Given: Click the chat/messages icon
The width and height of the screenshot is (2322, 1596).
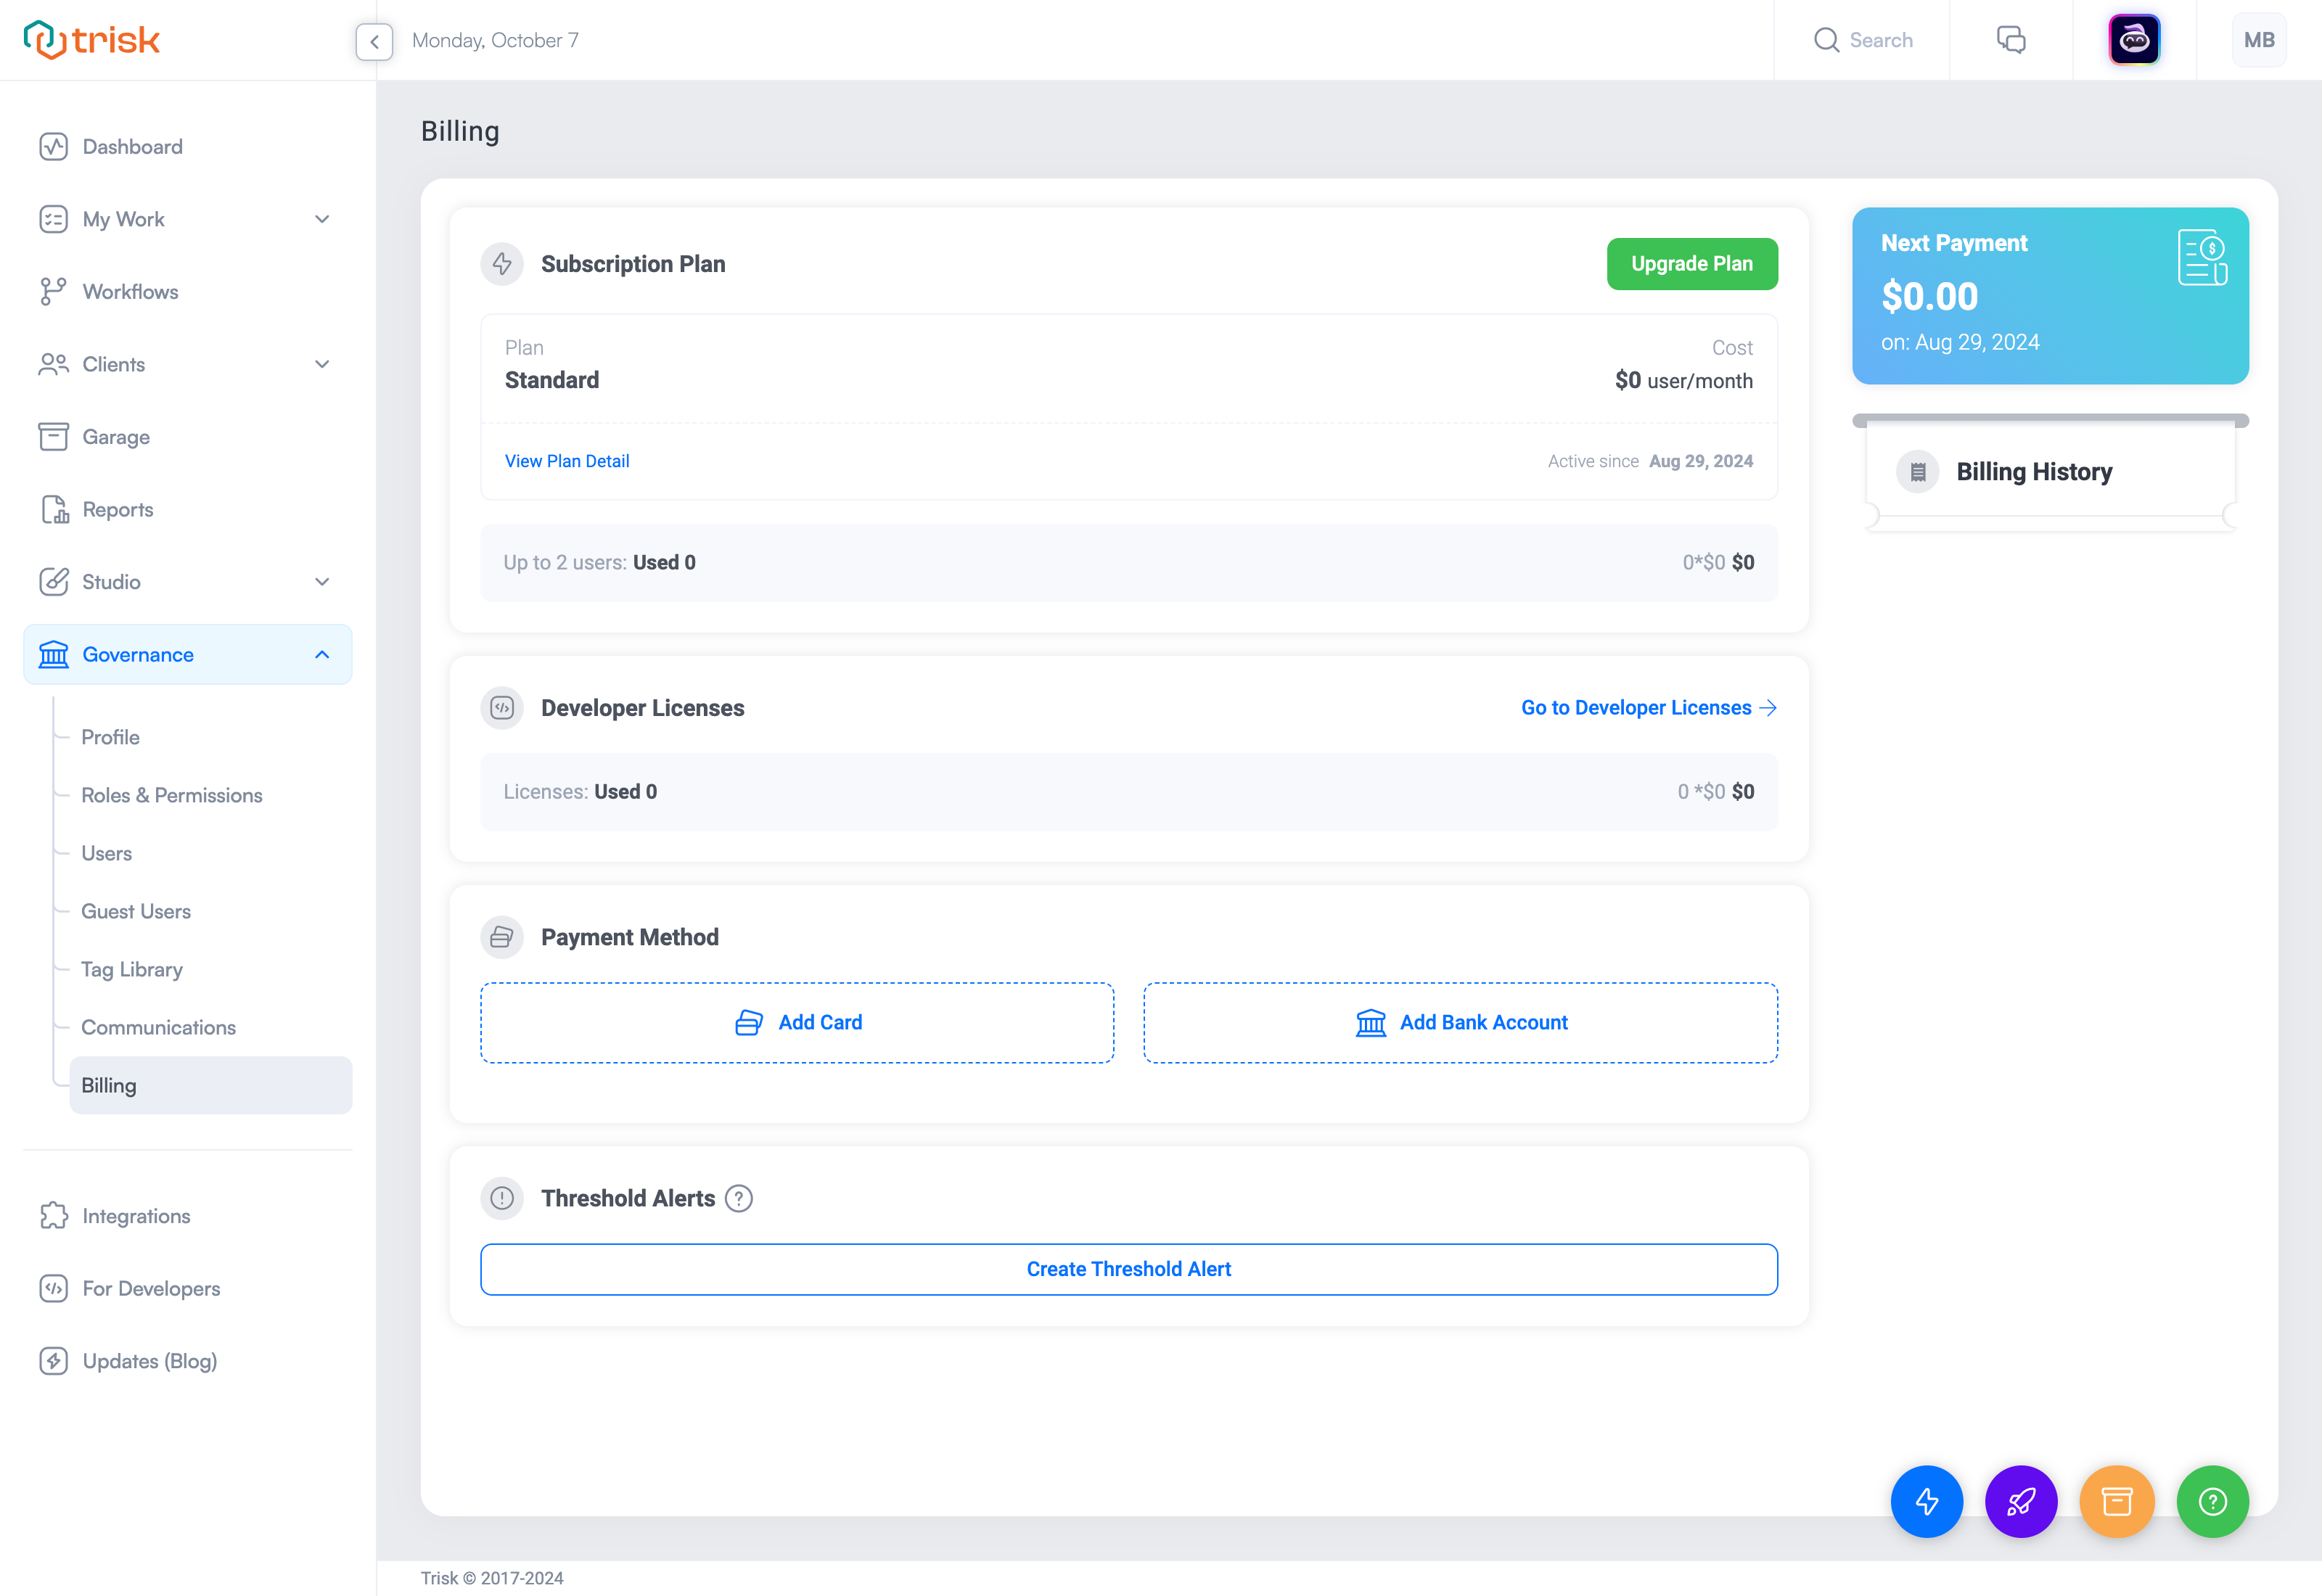Looking at the screenshot, I should pyautogui.click(x=2011, y=38).
